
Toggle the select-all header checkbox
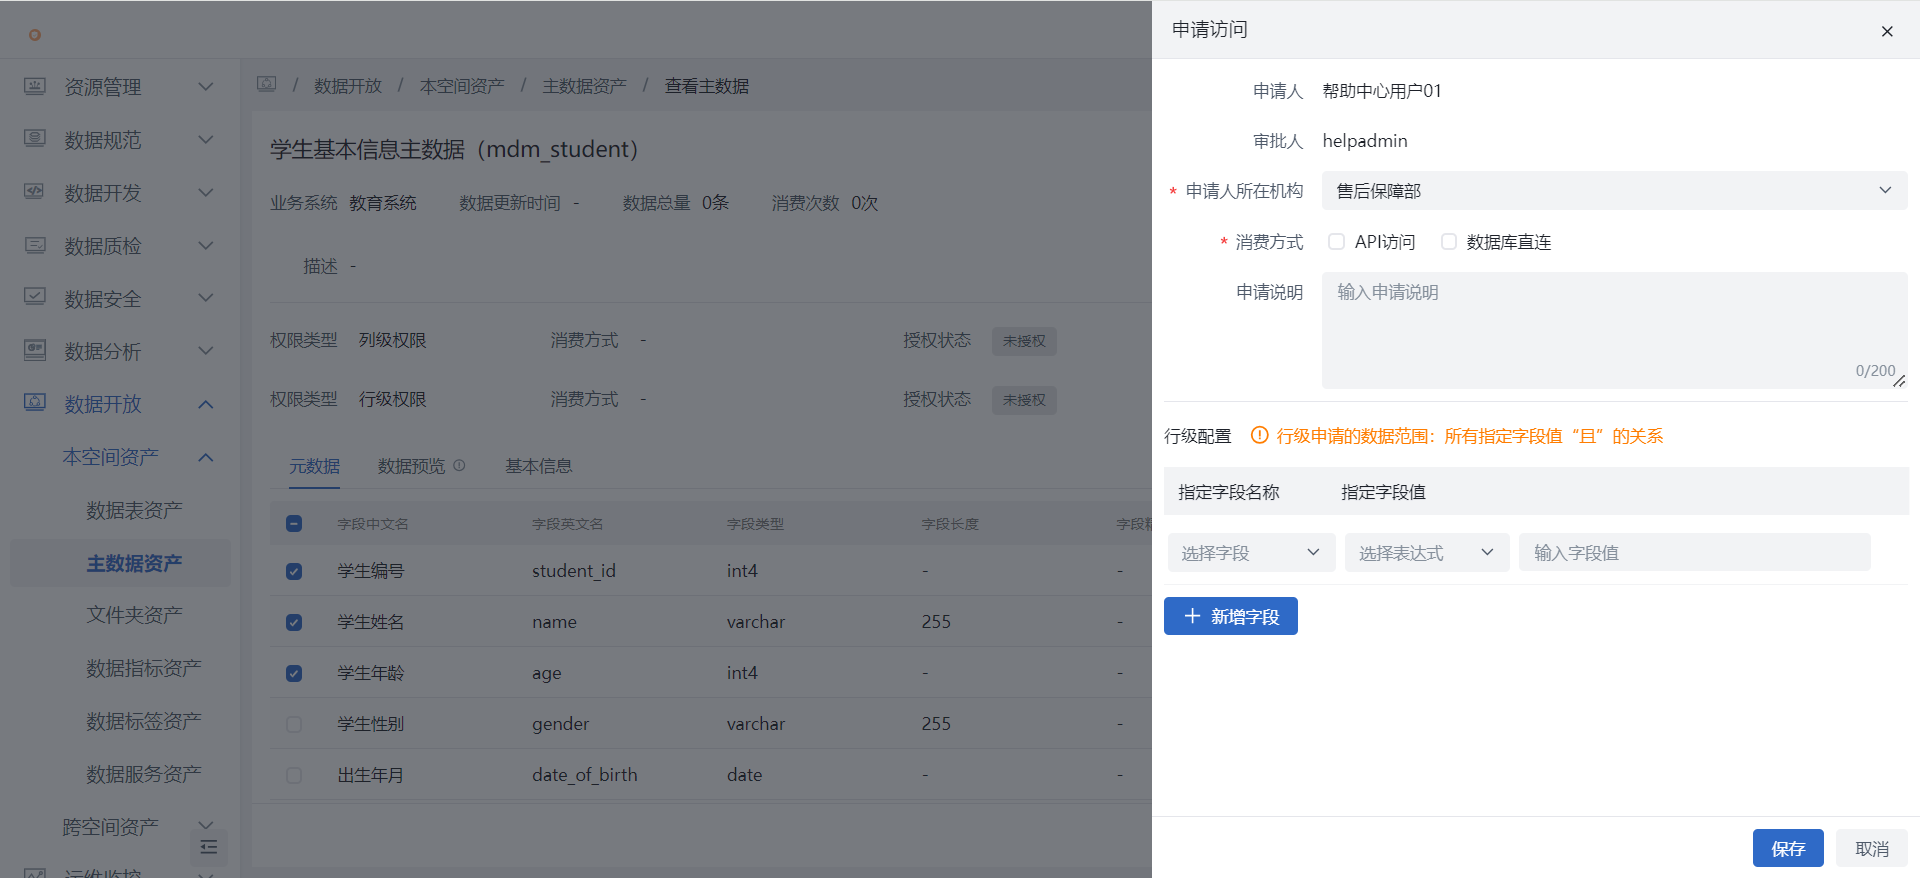[x=294, y=523]
